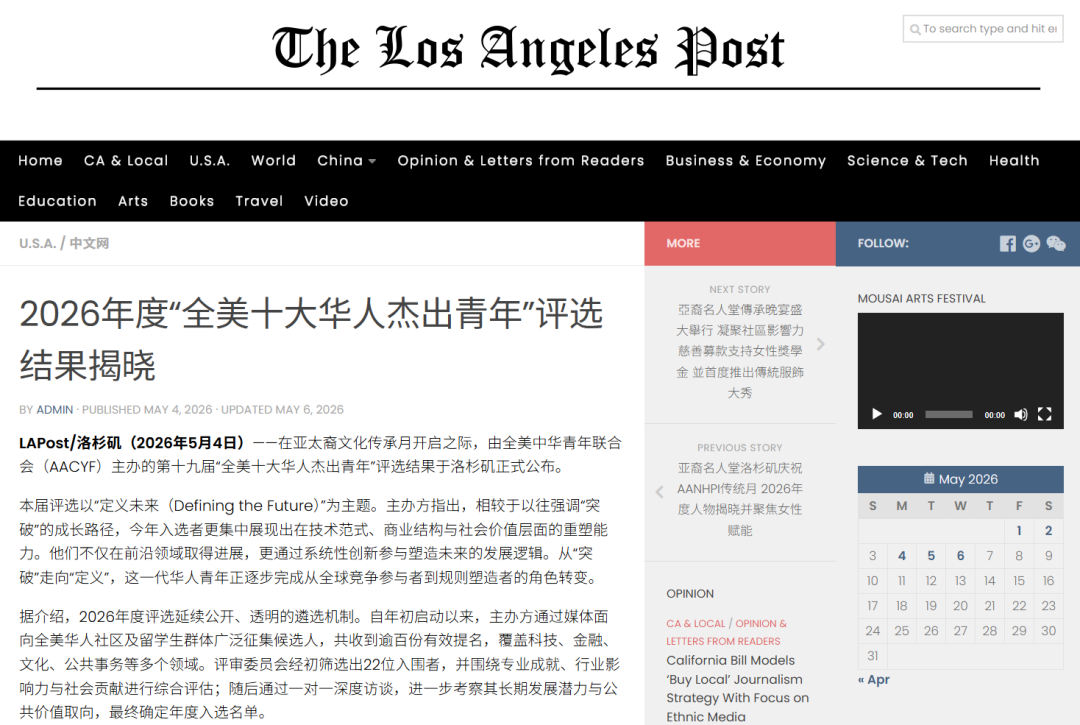The image size is (1080, 725).
Task: Click calendar date 15
Action: (1019, 581)
